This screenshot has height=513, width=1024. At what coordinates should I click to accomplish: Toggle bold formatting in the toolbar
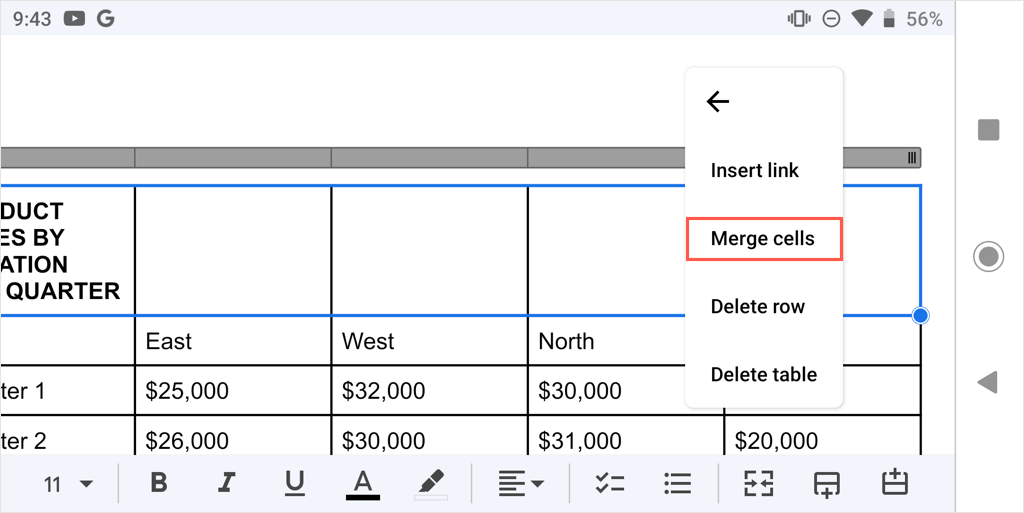[x=158, y=484]
